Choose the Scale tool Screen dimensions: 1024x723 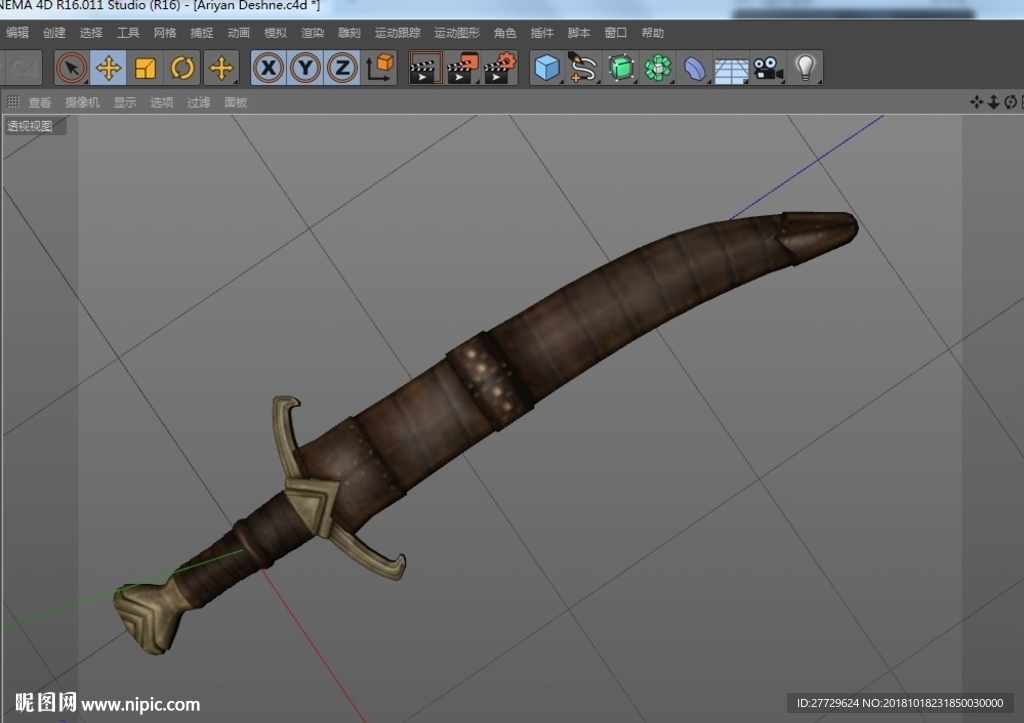(145, 68)
